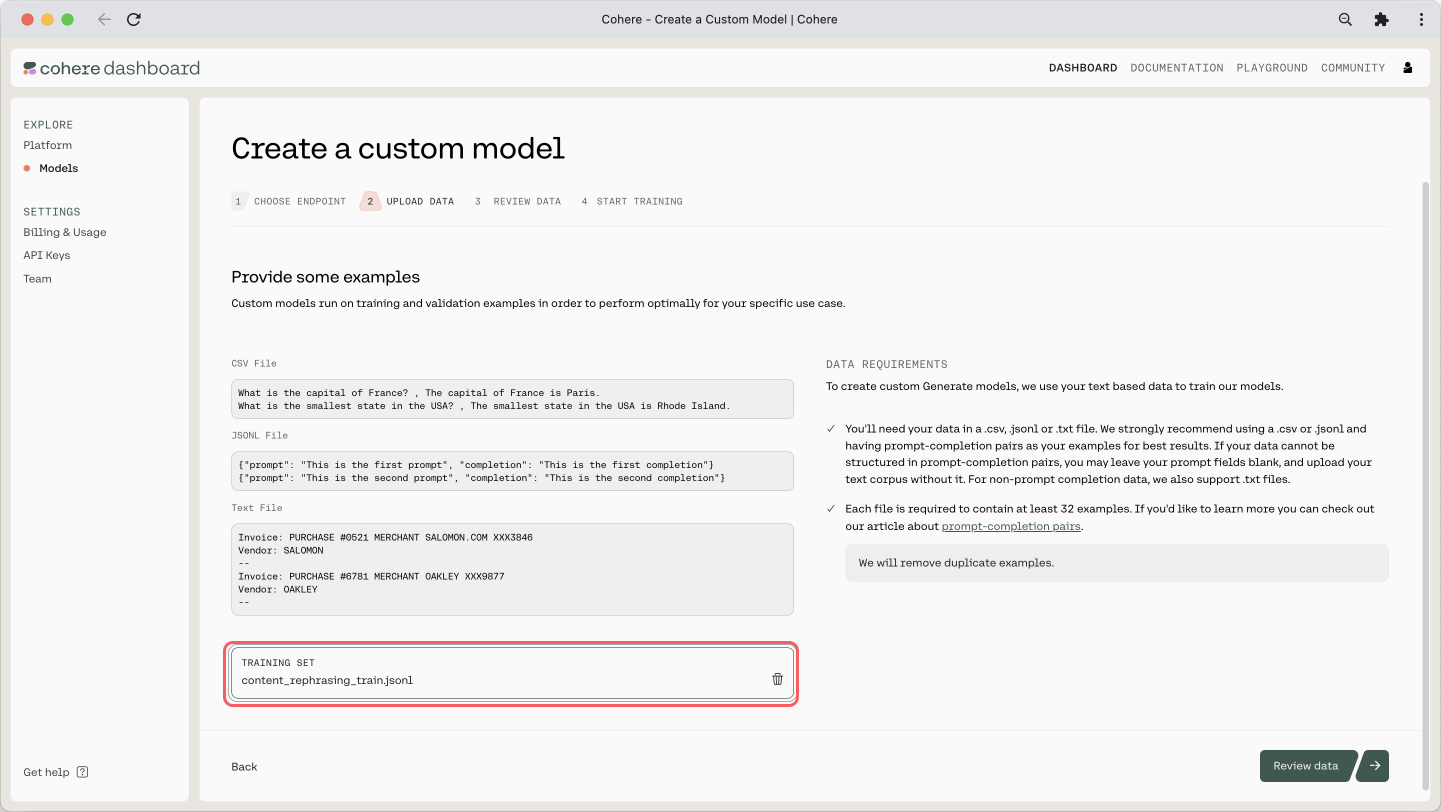Open Playground in top navigation
This screenshot has height=812, width=1441.
1271,68
